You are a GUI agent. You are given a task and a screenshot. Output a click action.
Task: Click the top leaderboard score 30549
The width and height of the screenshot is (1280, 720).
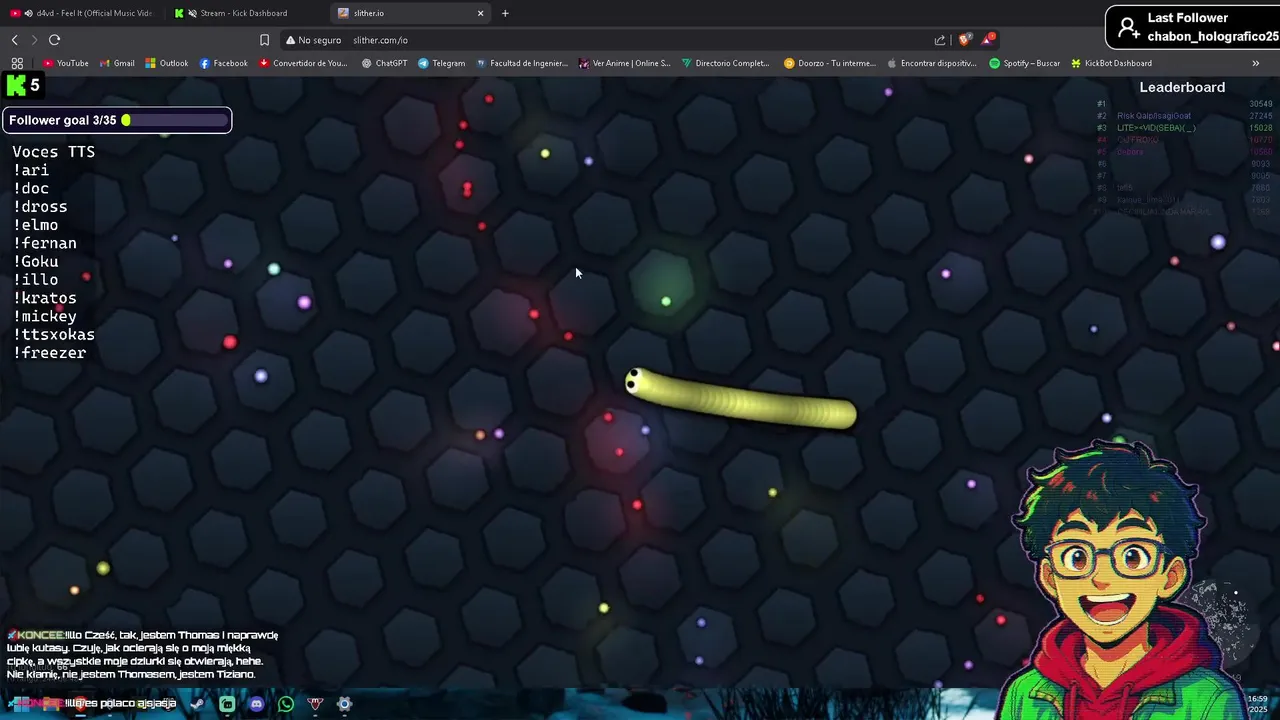(1260, 104)
